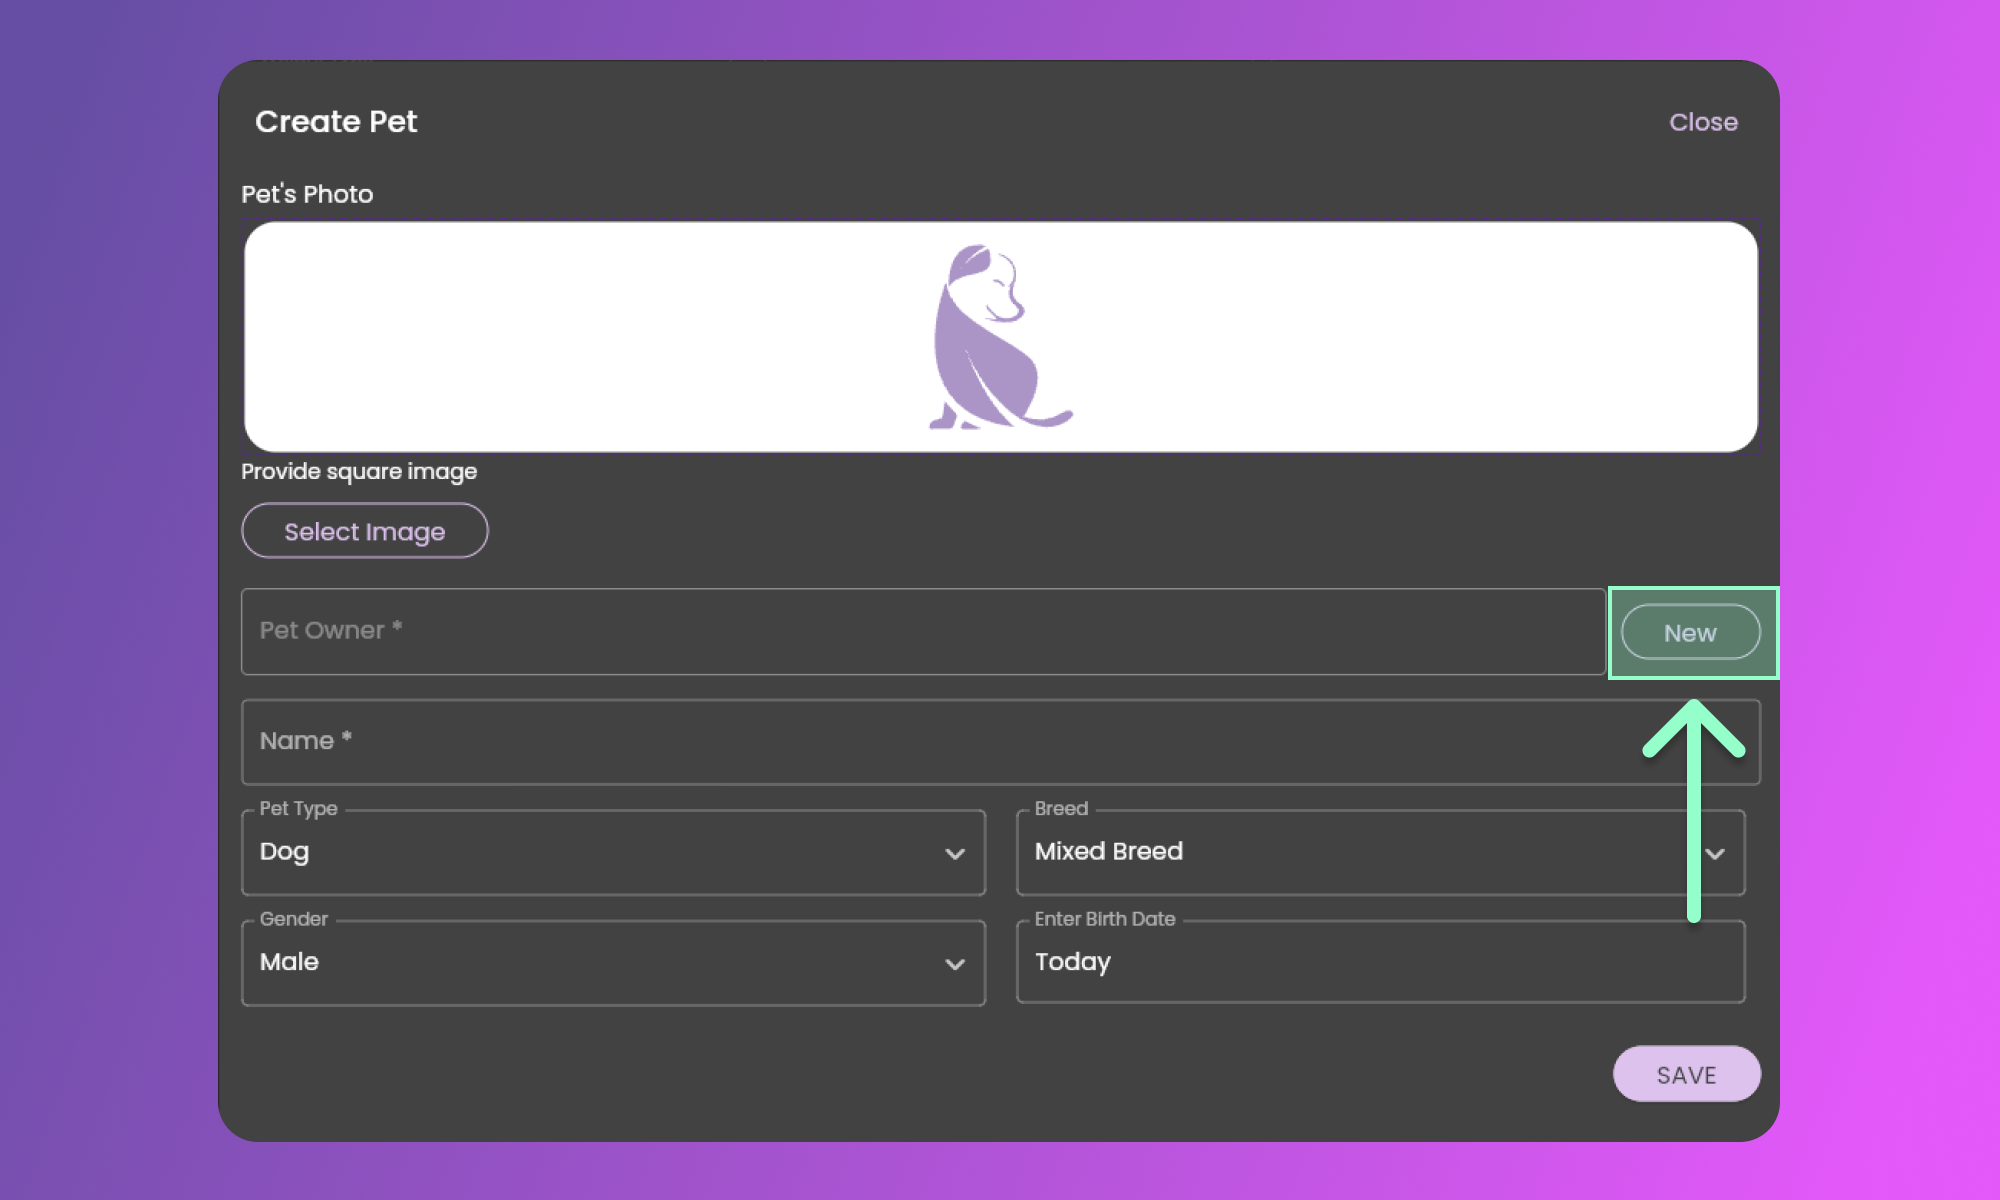Open the Breed dropdown showing Mixed Breed
Viewport: 2000px width, 1200px height.
1350,852
